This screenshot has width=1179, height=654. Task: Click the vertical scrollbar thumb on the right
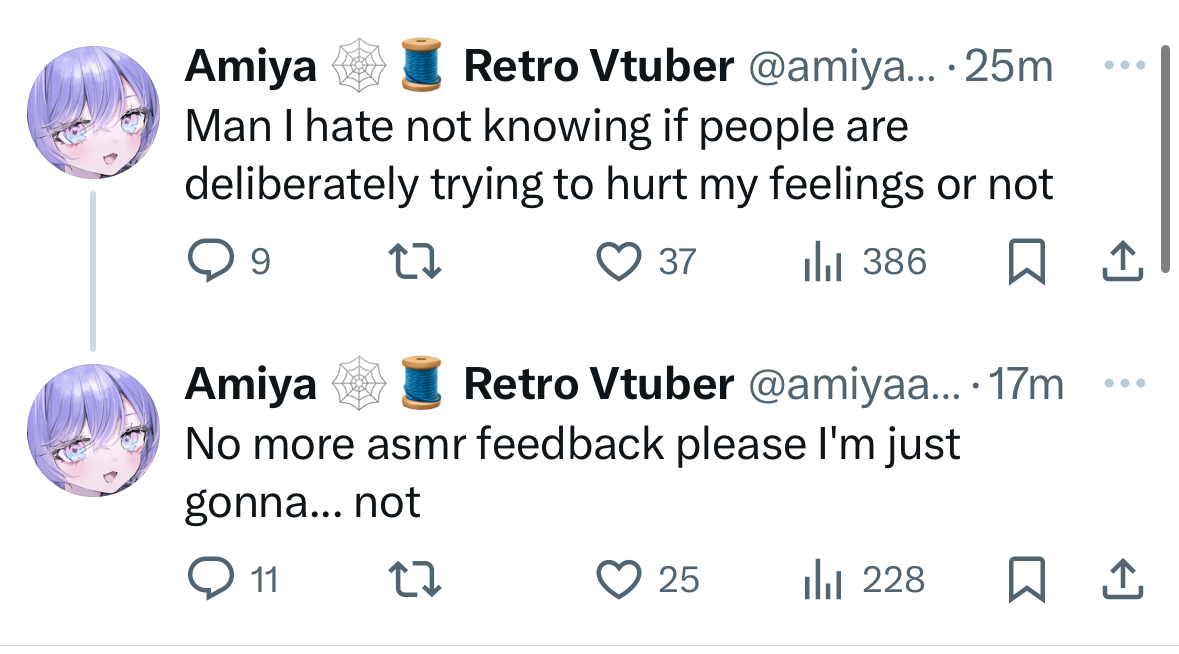[x=1165, y=158]
